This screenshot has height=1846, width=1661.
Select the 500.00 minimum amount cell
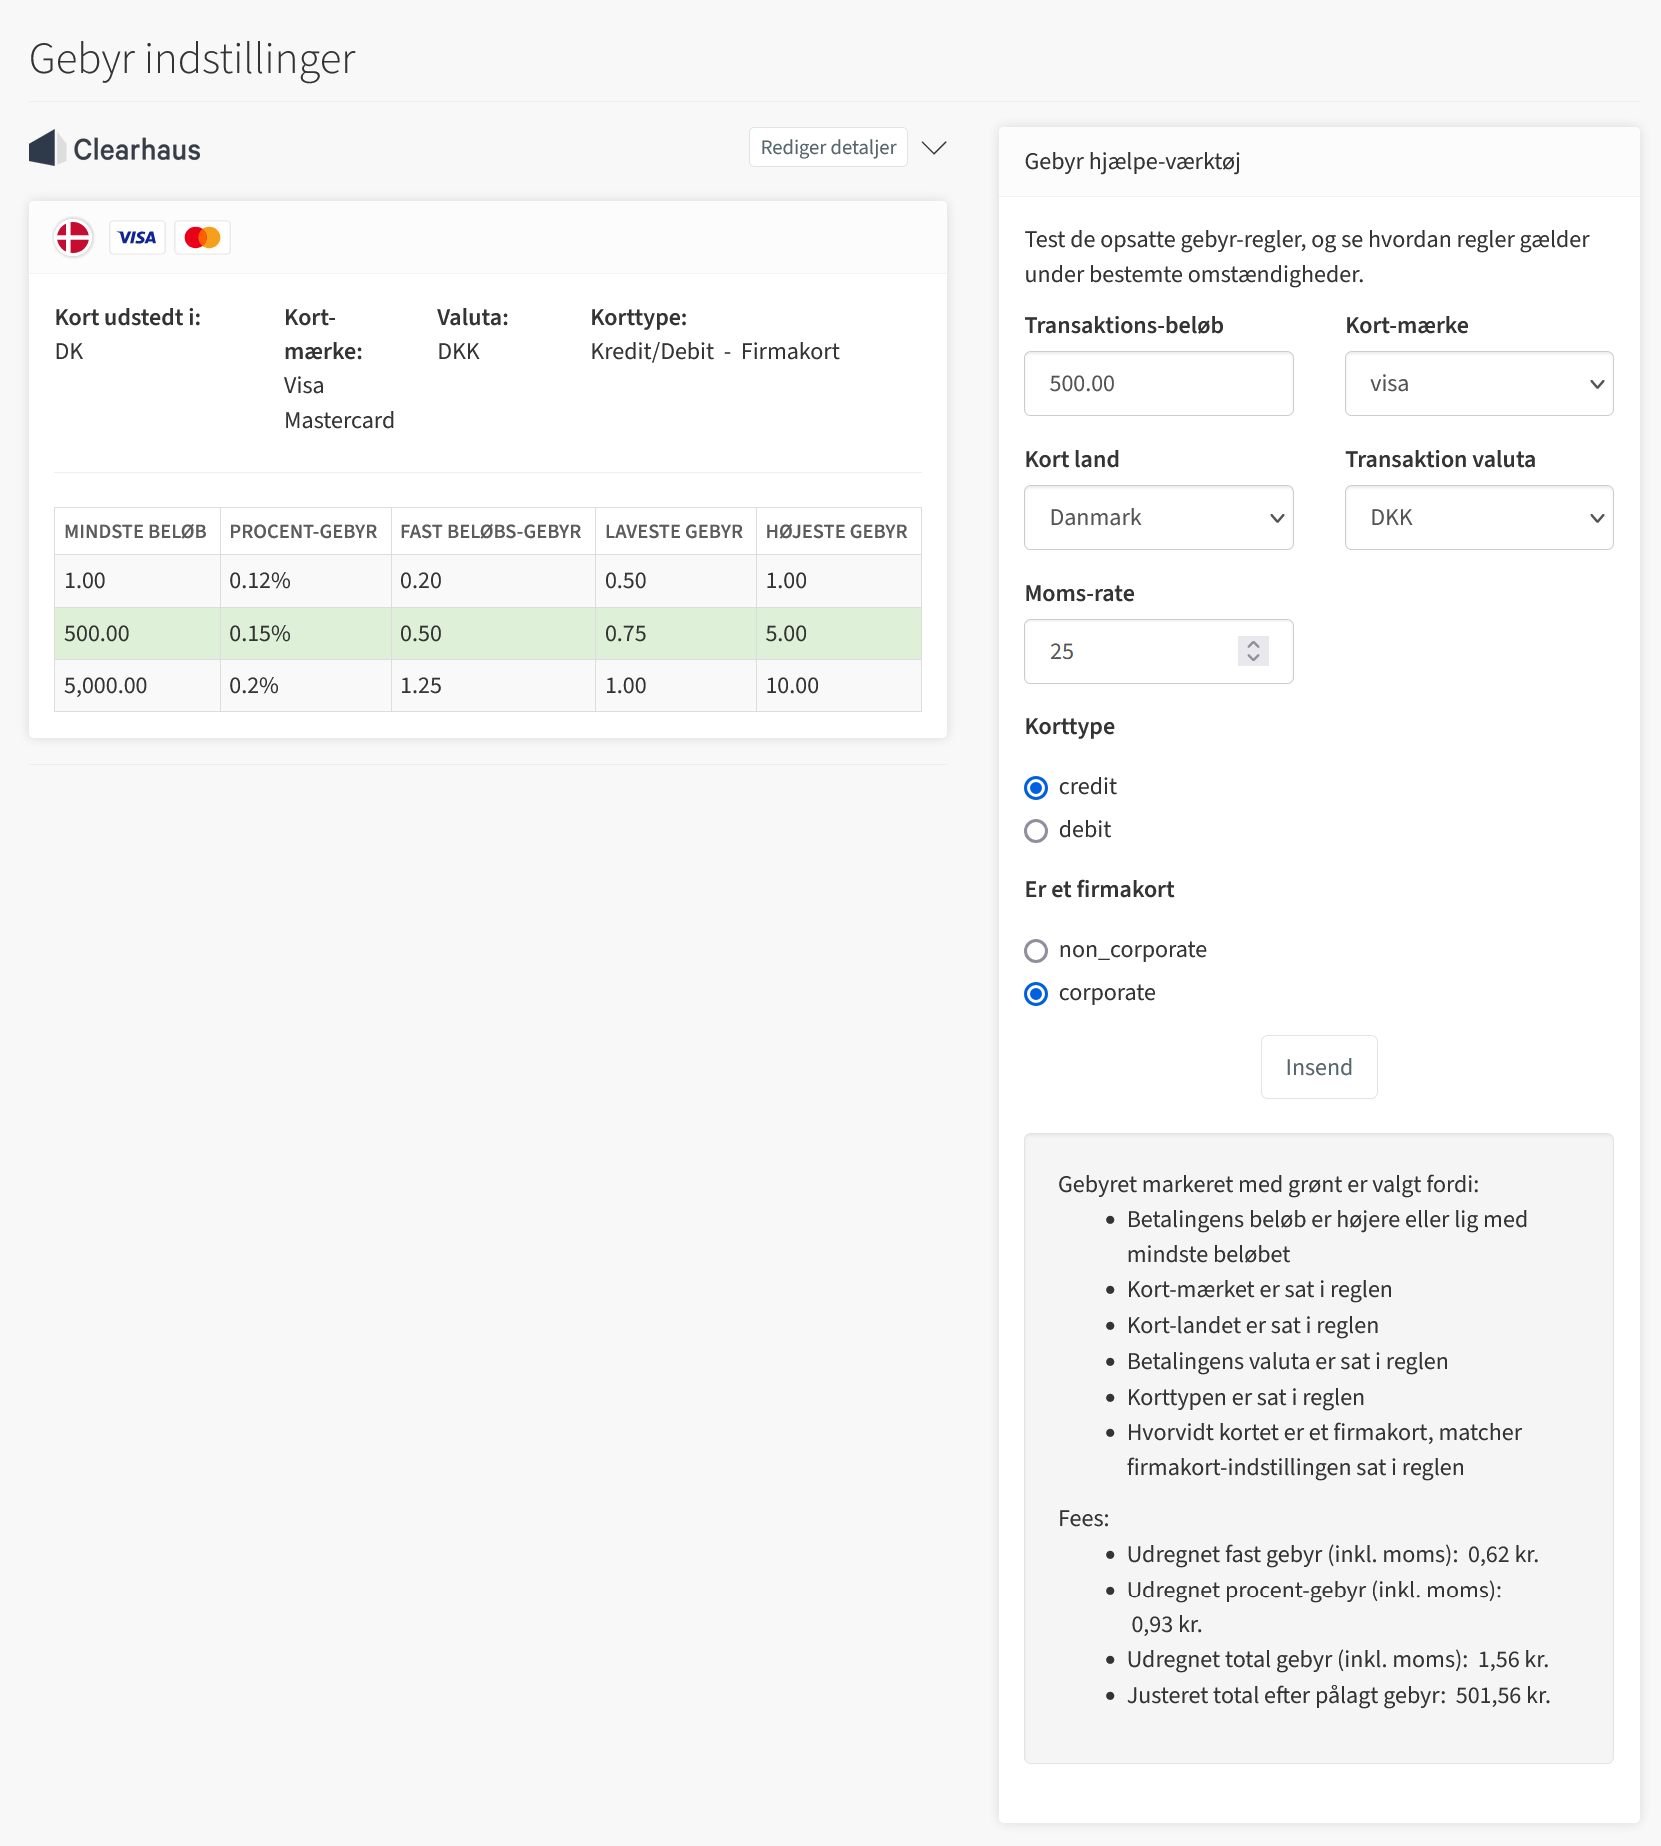[x=137, y=633]
